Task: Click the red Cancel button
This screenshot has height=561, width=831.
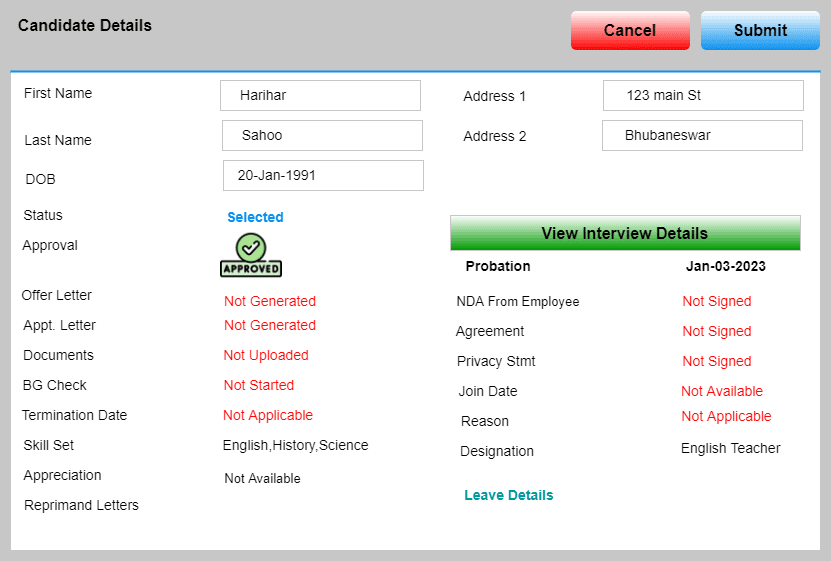Action: tap(630, 31)
